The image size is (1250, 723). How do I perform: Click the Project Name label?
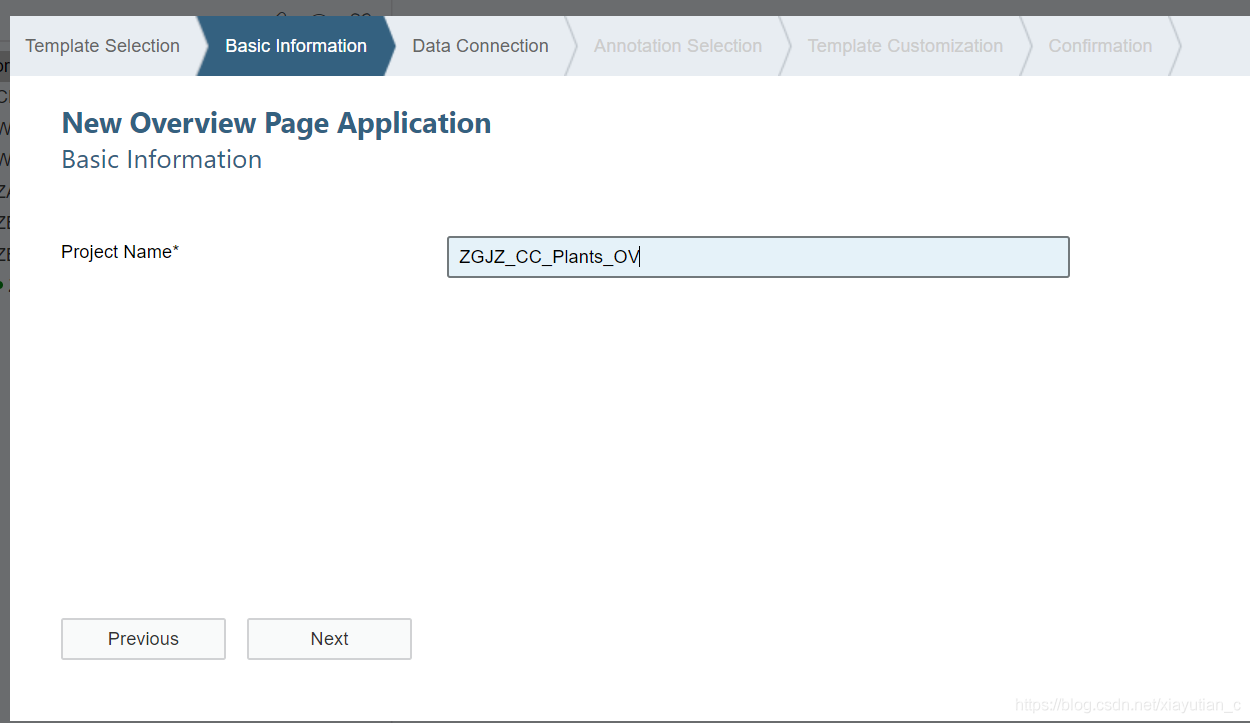coord(116,252)
